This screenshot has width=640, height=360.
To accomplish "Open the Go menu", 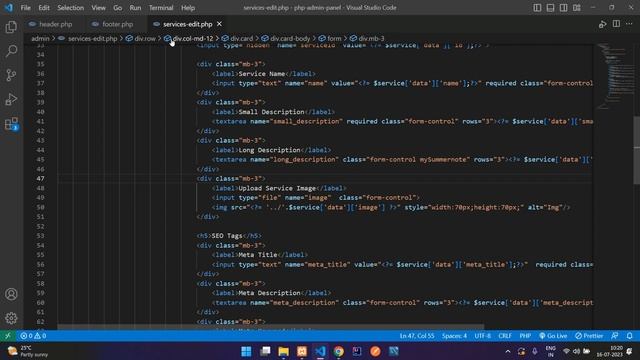I will tap(118, 8).
